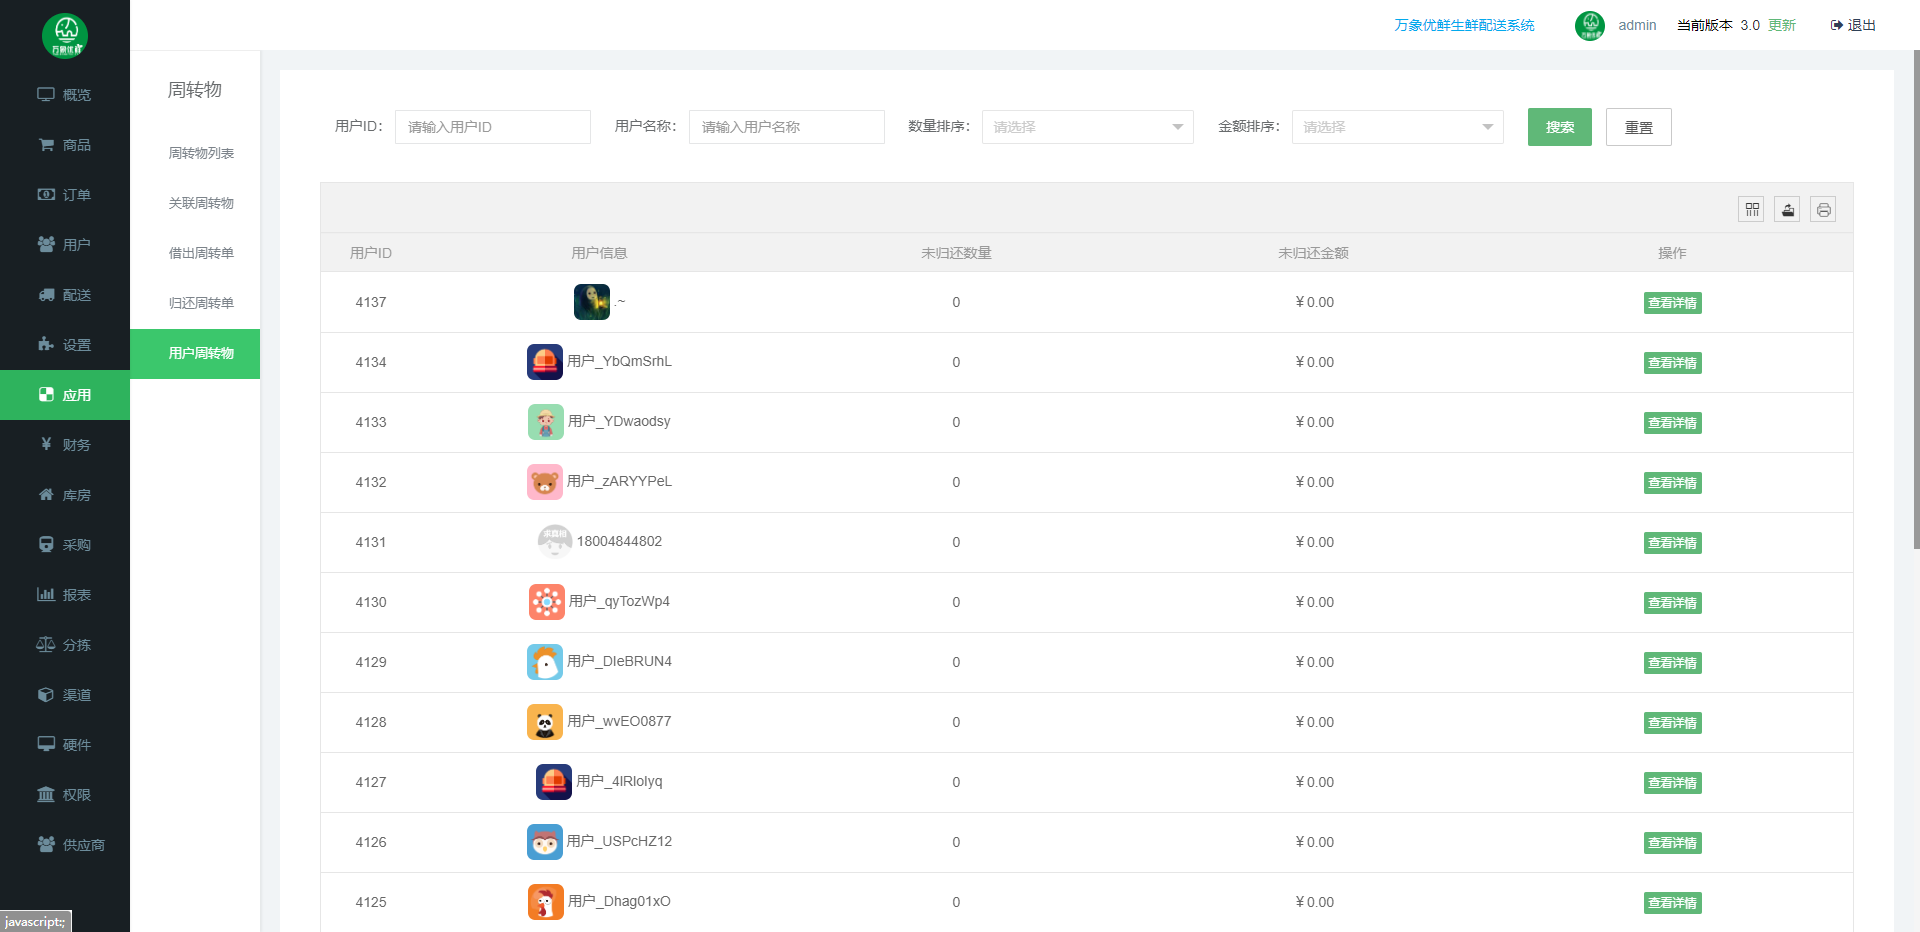The height and width of the screenshot is (932, 1920).
Task: Click 查看详情 for user 4137
Action: pos(1673,303)
